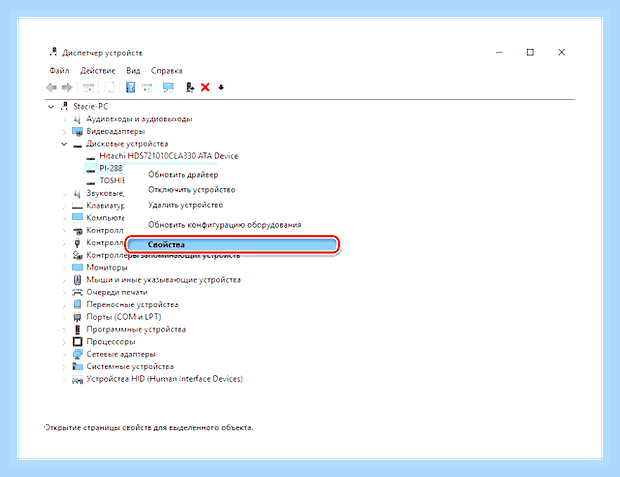This screenshot has width=620, height=477.
Task: Click the Hitachi disk drive icon
Action: click(x=91, y=157)
